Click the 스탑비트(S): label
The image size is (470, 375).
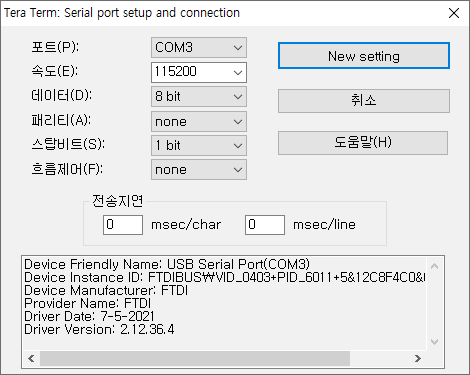coord(68,144)
